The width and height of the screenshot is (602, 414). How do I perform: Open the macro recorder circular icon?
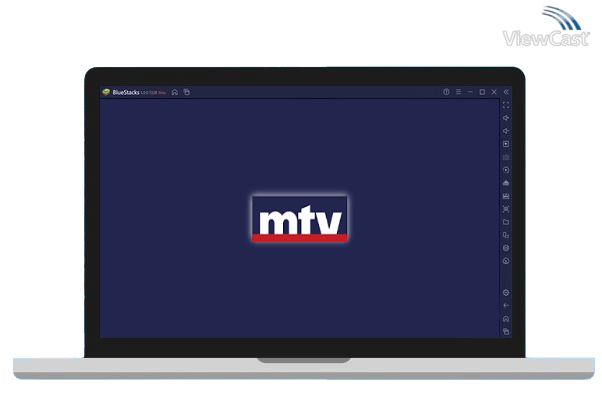[x=506, y=170]
